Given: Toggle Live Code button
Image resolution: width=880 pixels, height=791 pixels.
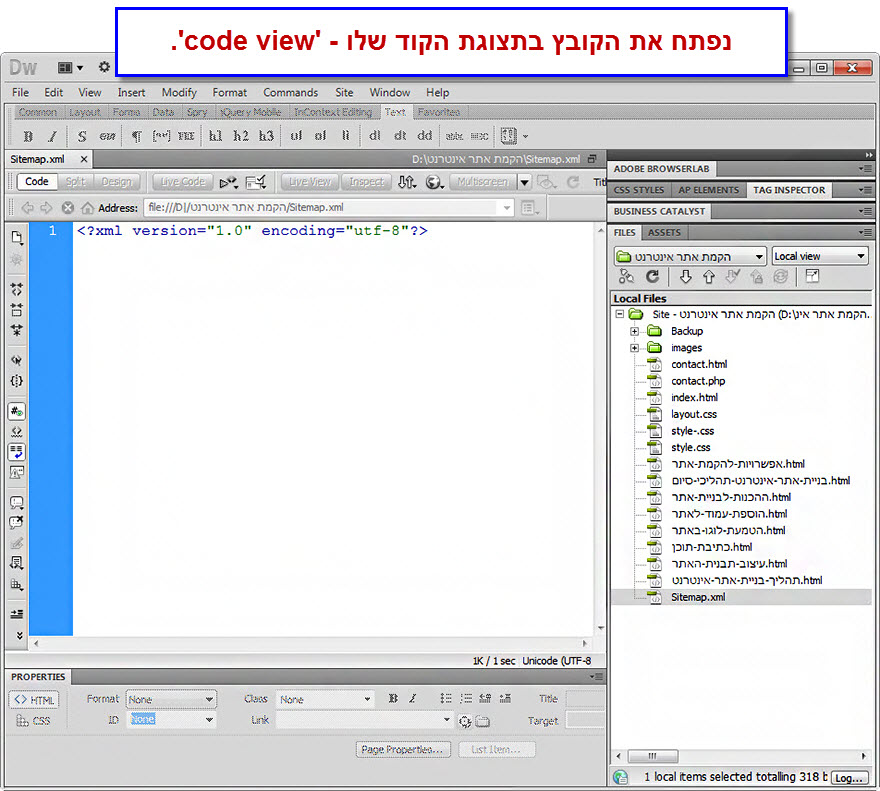Looking at the screenshot, I should click(x=182, y=182).
